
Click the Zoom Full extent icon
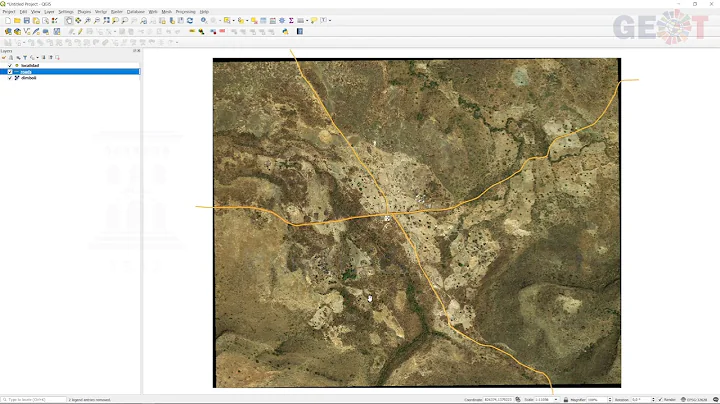point(106,21)
